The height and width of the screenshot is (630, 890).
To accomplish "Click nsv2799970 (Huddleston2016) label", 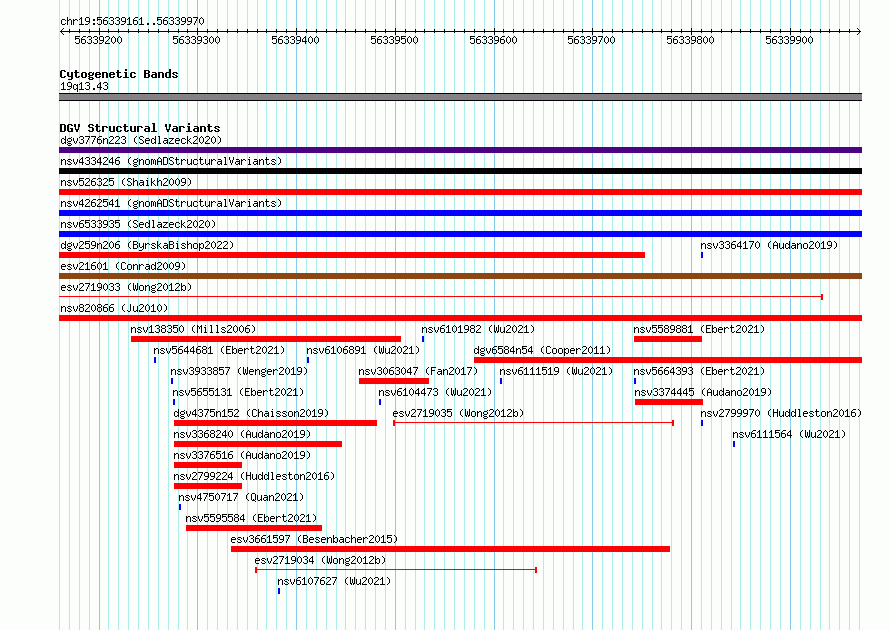I will [x=781, y=413].
